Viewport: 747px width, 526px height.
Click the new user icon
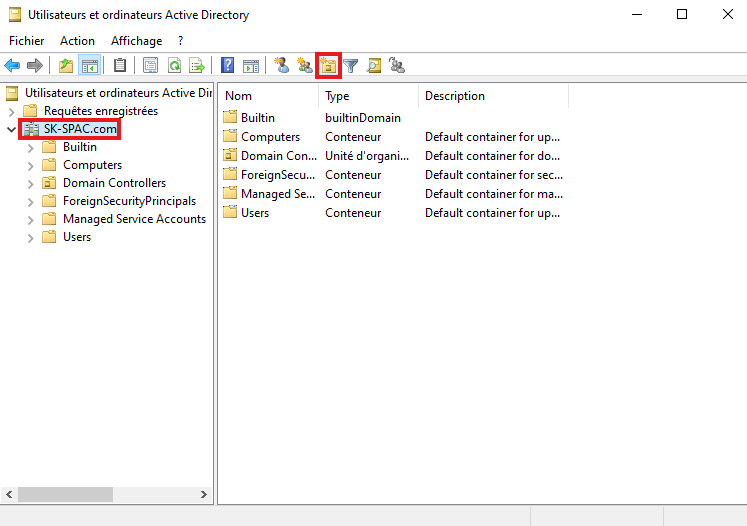pyautogui.click(x=282, y=66)
